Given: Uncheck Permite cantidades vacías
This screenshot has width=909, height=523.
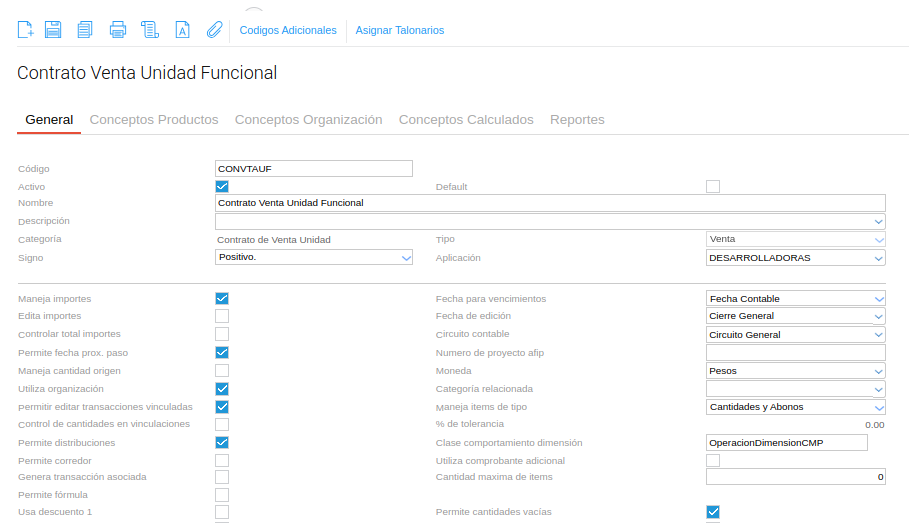Looking at the screenshot, I should pyautogui.click(x=713, y=512).
